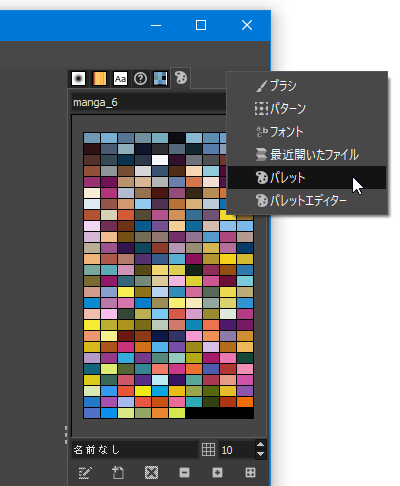Select パレットエディター in the menu
The image size is (400, 486).
[x=307, y=201]
